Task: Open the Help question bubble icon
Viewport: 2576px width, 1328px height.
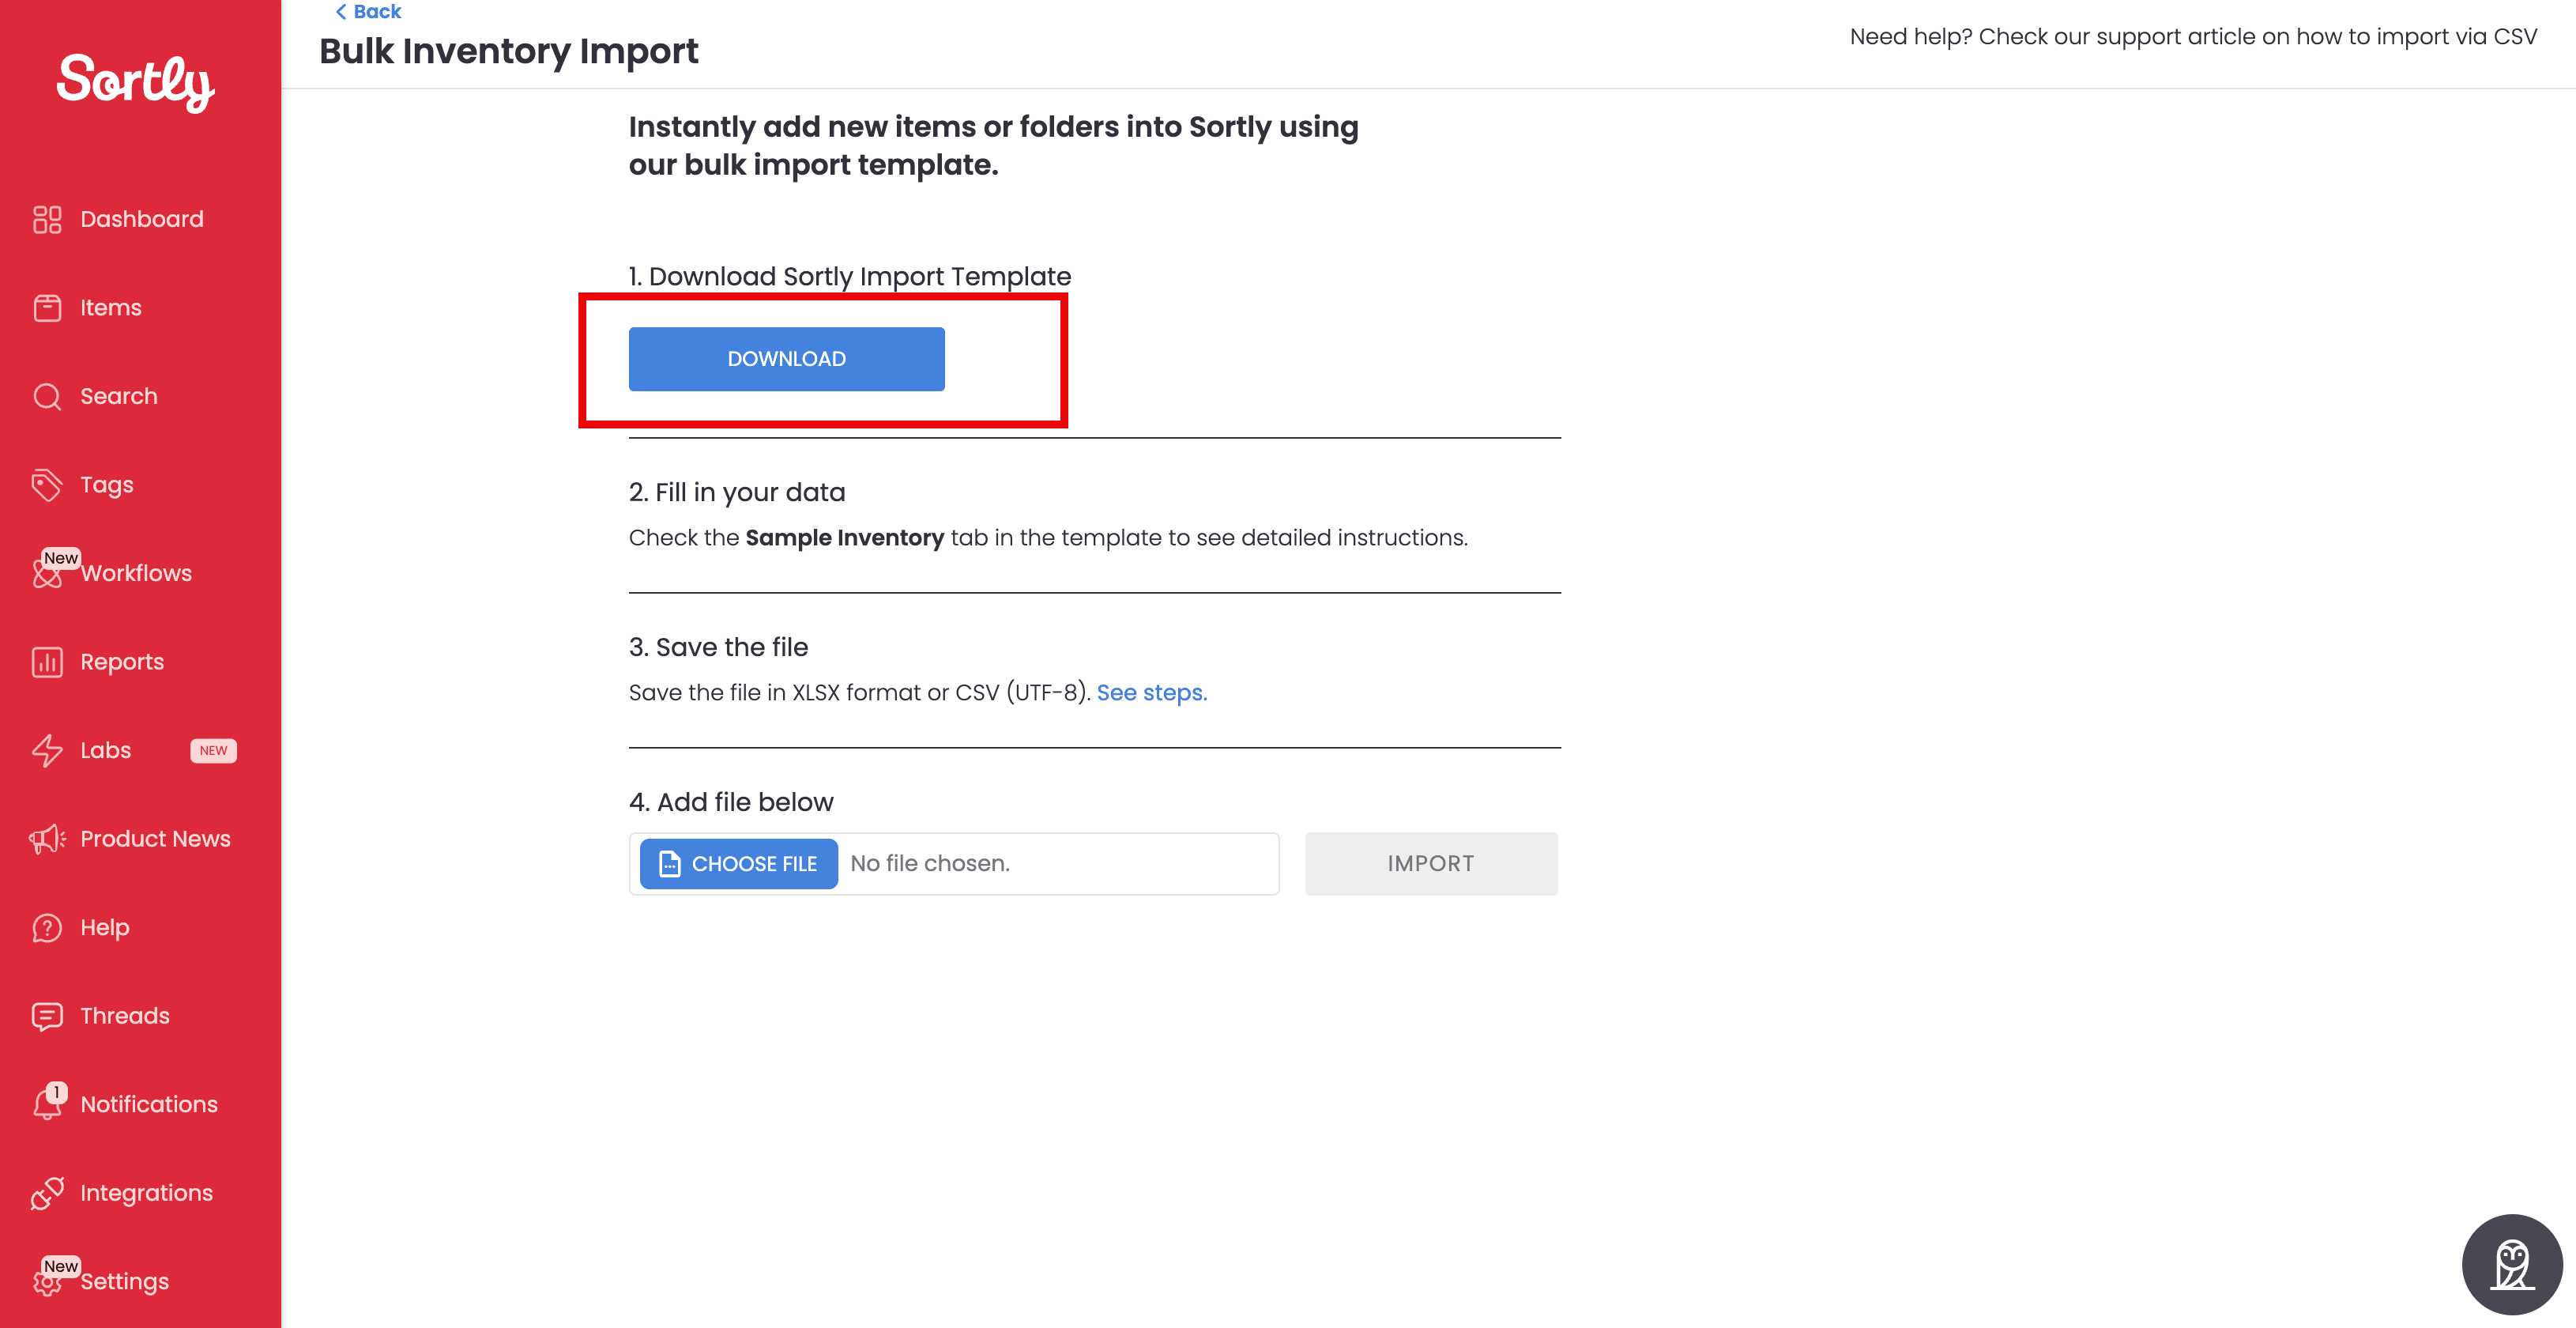Action: [47, 928]
